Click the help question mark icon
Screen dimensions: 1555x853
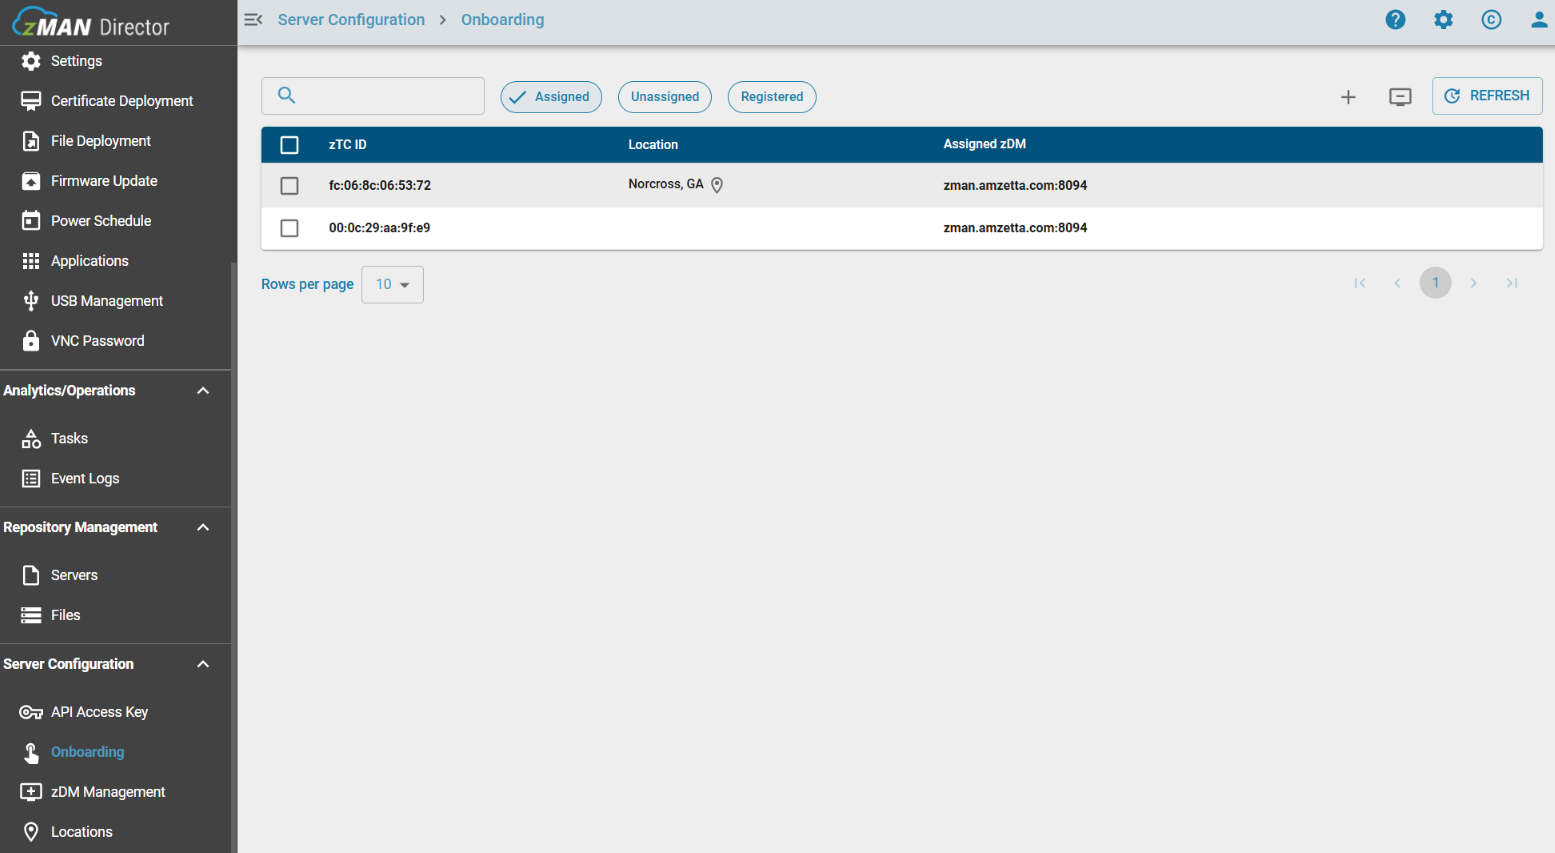[1395, 20]
